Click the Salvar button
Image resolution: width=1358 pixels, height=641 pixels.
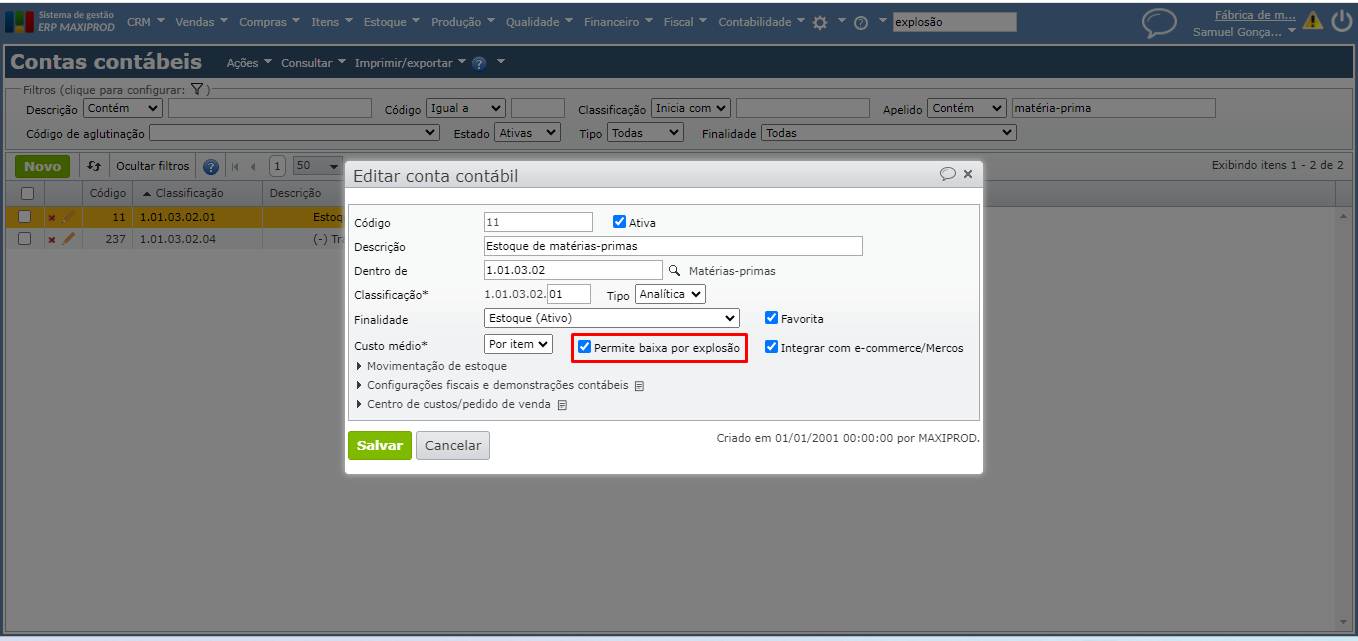[380, 445]
